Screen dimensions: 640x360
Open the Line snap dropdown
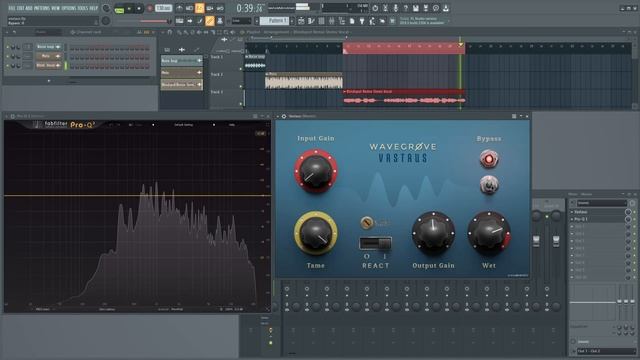pos(241,20)
